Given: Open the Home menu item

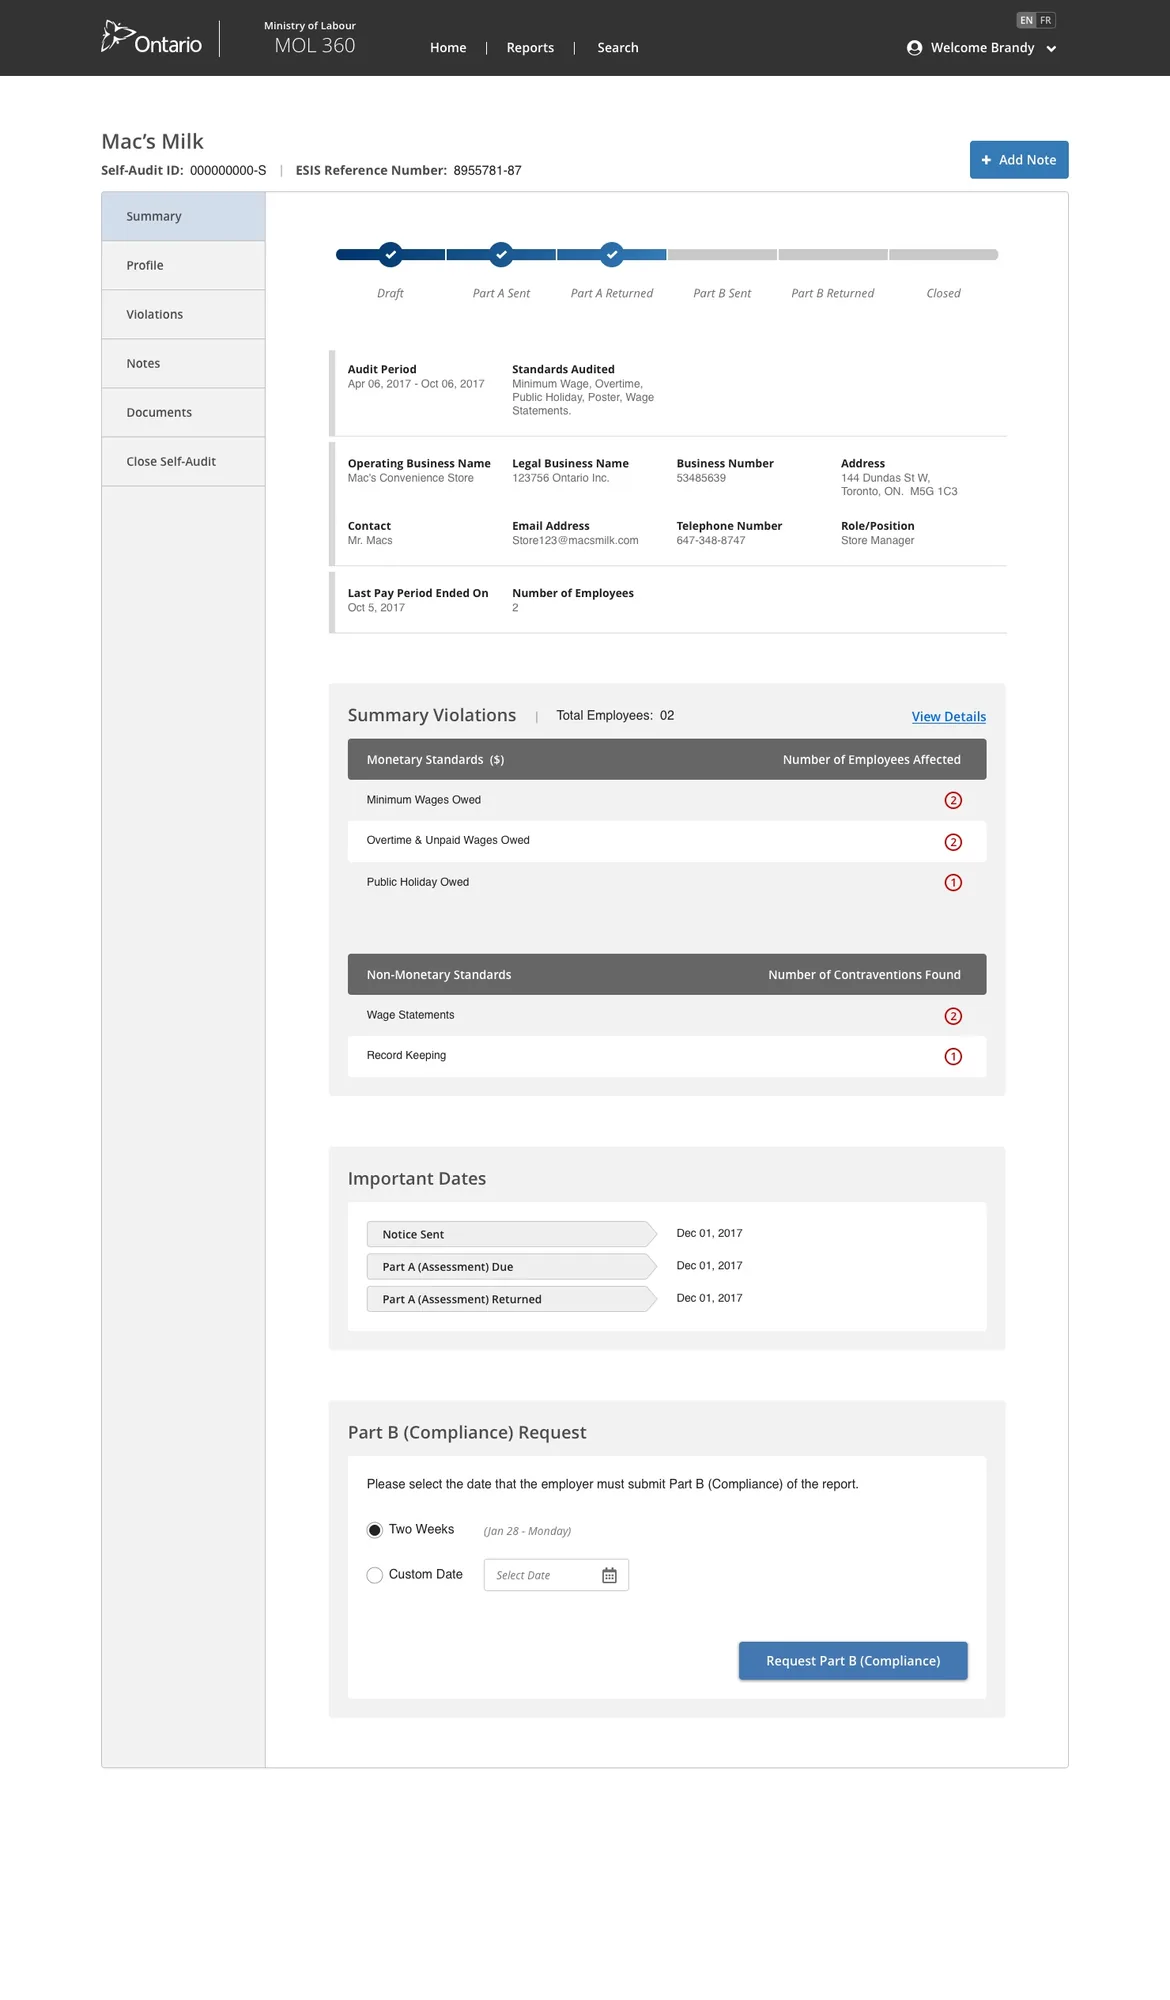Looking at the screenshot, I should click(448, 48).
